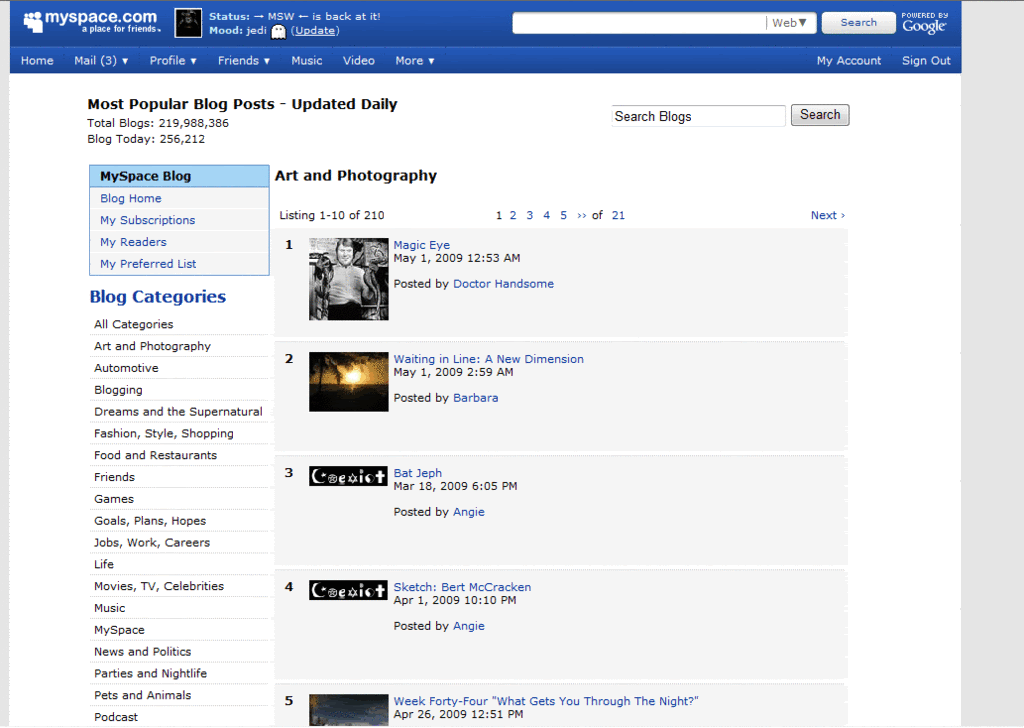Select Movies, TV, Celebrities category
1024x728 pixels.
159,586
